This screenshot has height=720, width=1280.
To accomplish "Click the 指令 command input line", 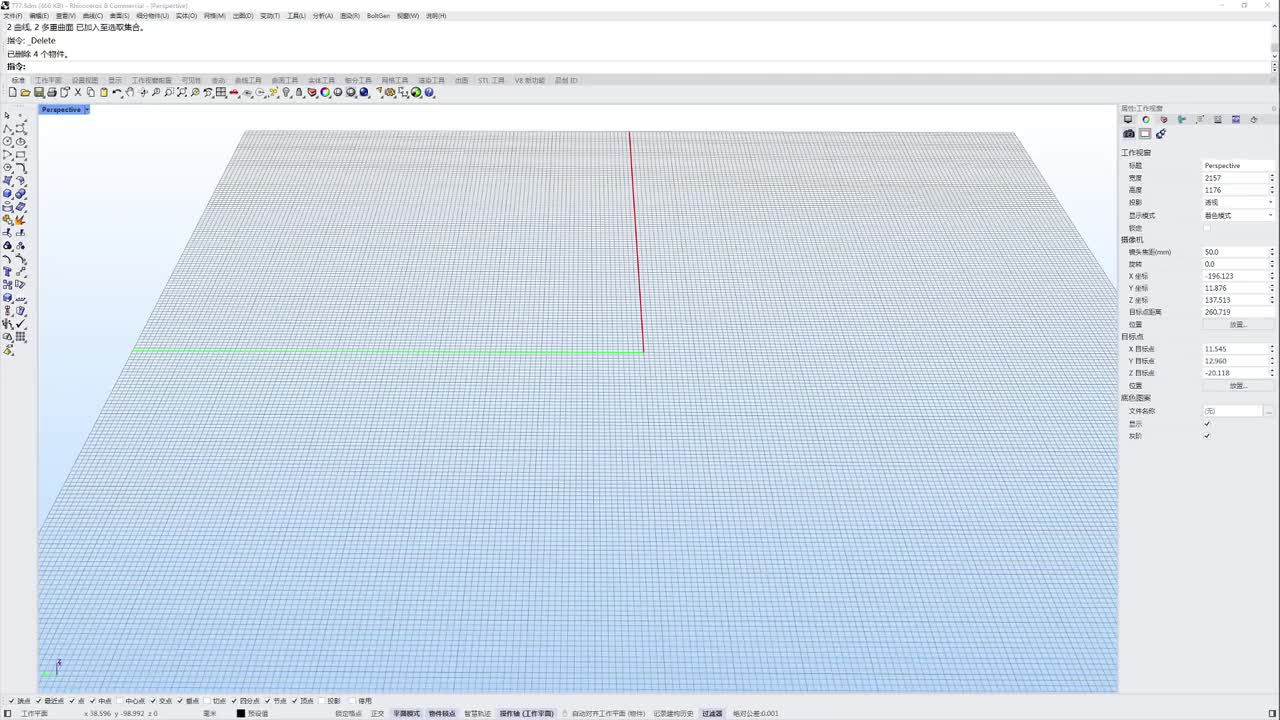I will pyautogui.click(x=640, y=67).
